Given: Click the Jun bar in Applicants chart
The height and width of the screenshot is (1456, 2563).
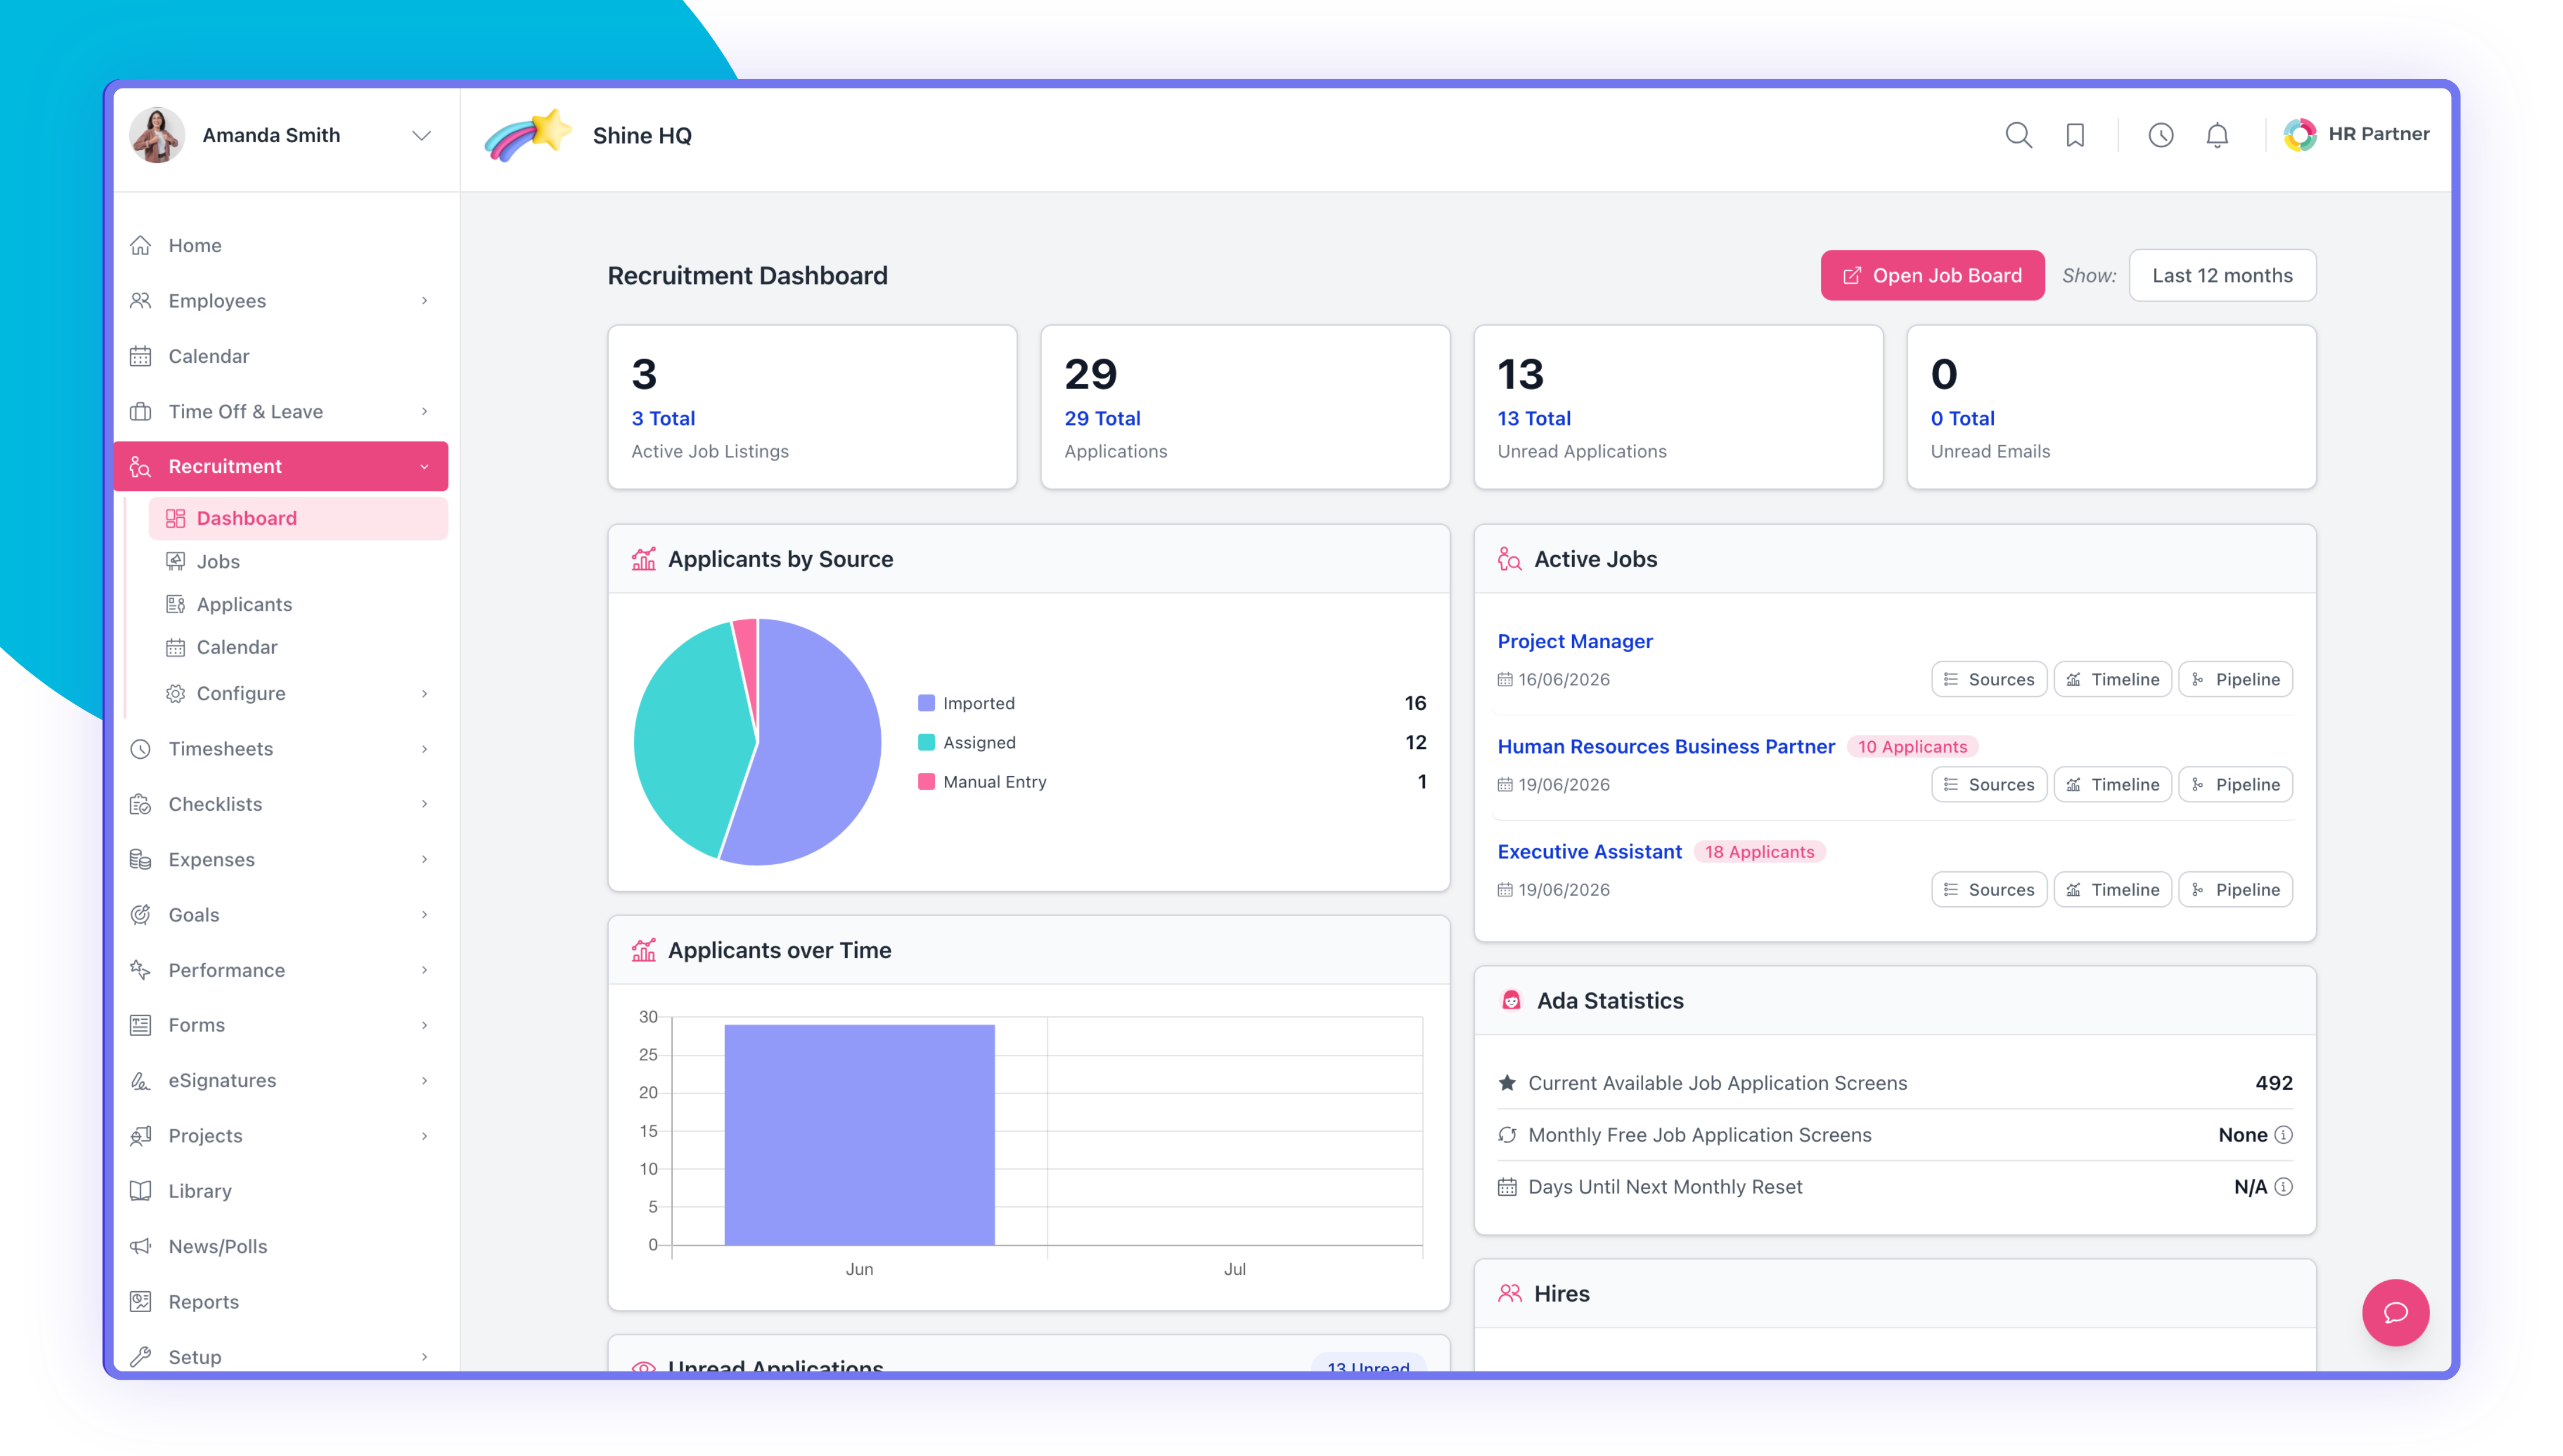Looking at the screenshot, I should click(859, 1134).
